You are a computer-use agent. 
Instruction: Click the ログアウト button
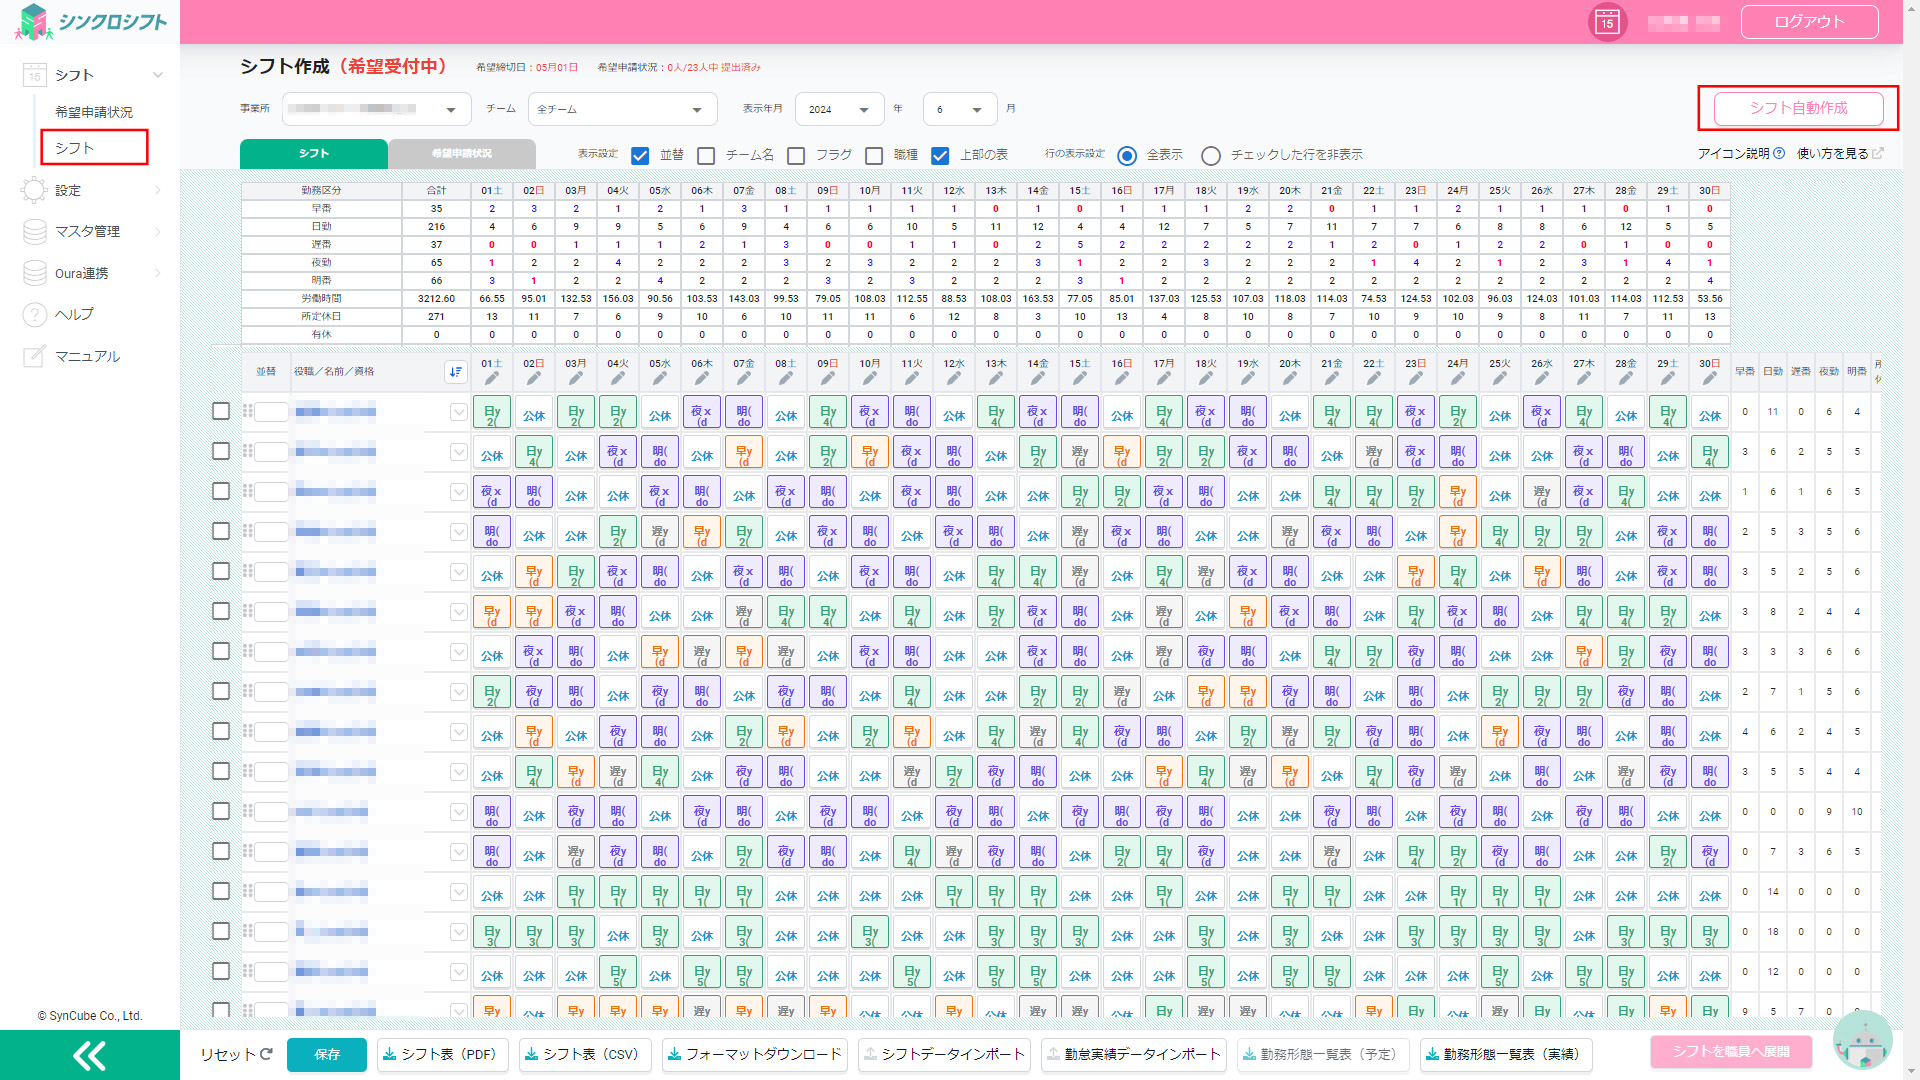click(x=1809, y=22)
